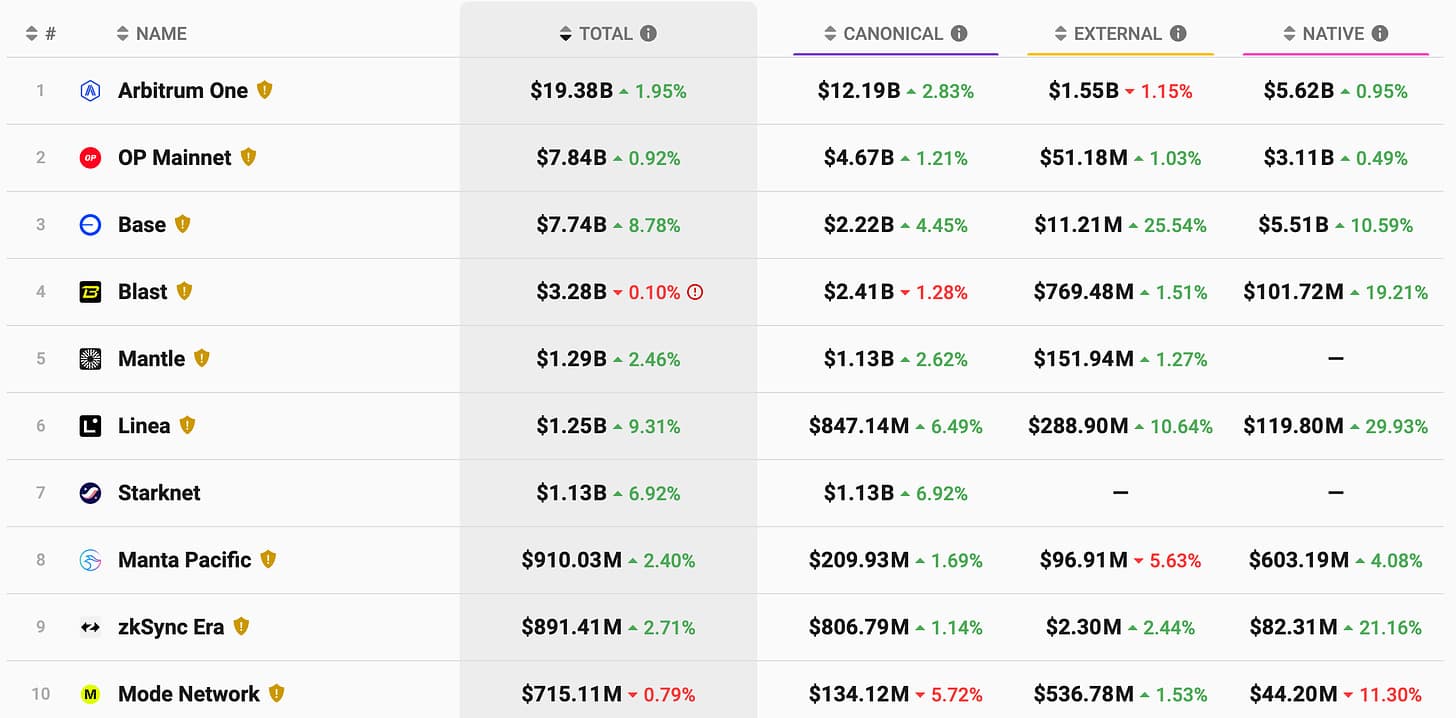Image resolution: width=1456 pixels, height=718 pixels.
Task: Click Mode Network external value $536.78M
Action: (x=1084, y=694)
